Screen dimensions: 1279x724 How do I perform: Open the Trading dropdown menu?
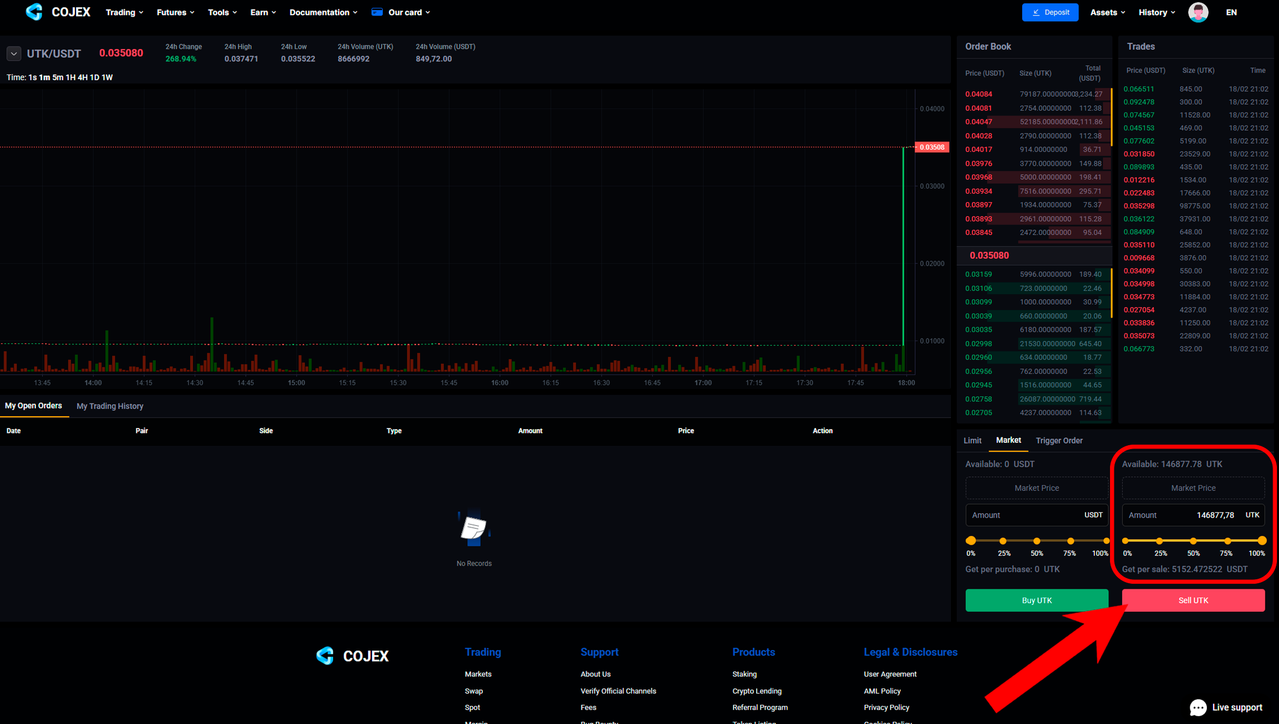125,12
